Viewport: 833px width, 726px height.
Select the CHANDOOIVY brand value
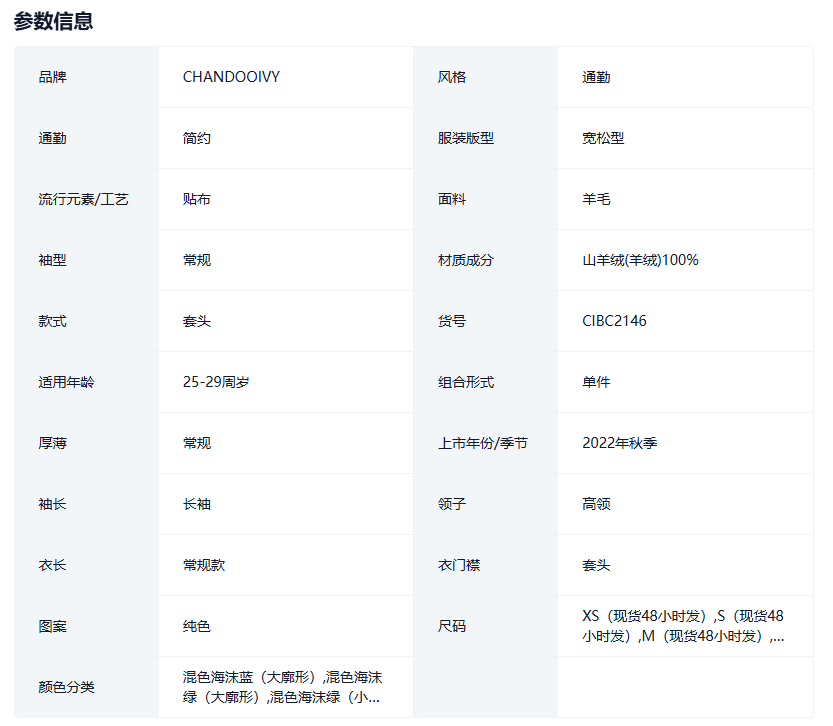coord(231,77)
